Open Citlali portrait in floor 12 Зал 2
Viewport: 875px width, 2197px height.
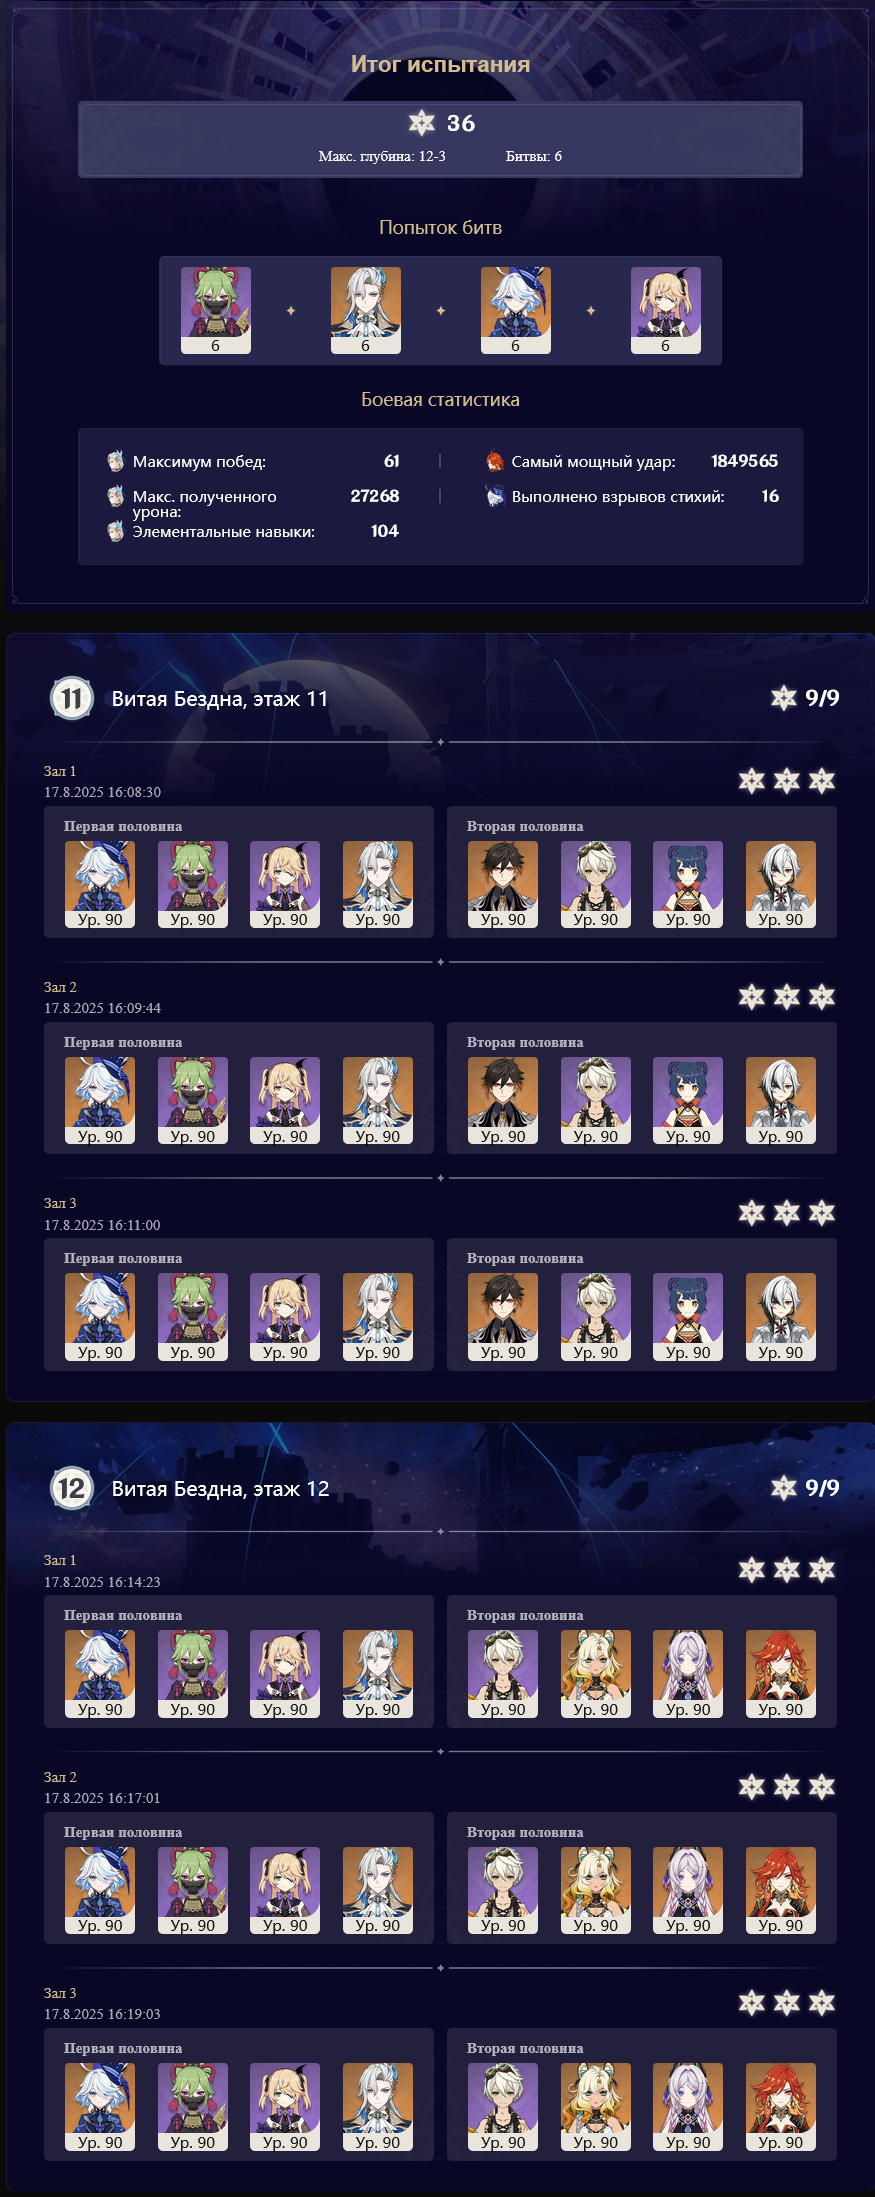pyautogui.click(x=688, y=1890)
